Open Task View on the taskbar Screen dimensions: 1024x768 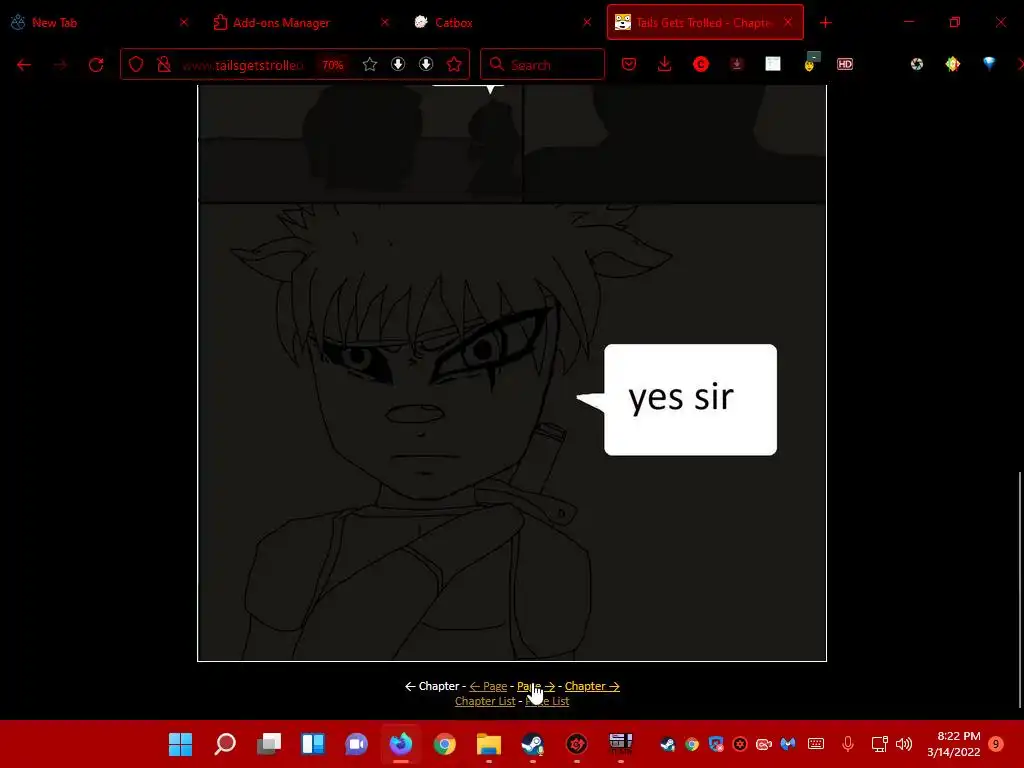(x=268, y=744)
